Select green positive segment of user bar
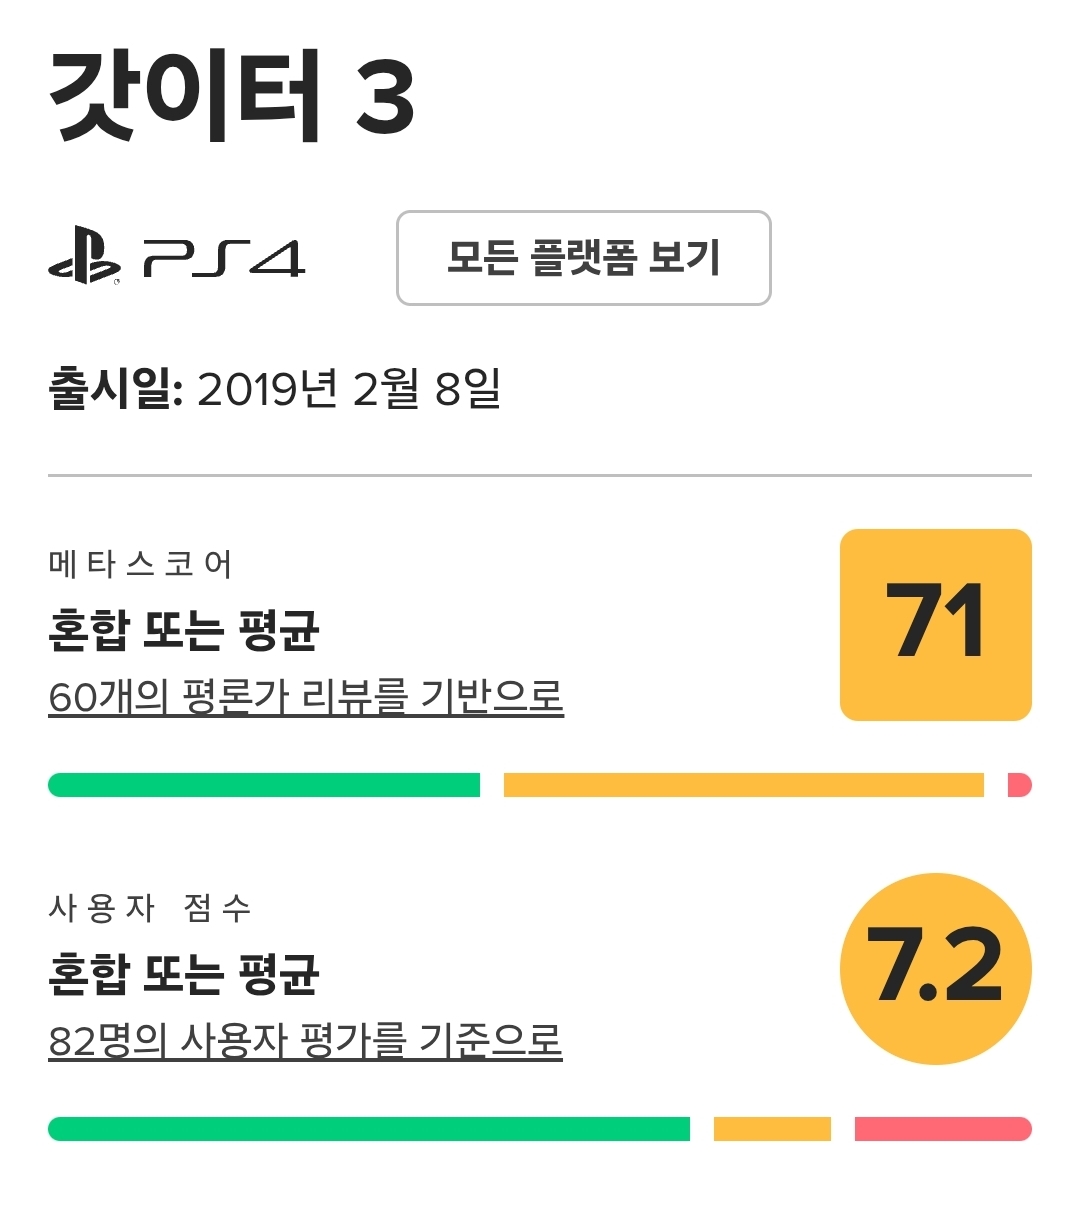Viewport: 1080px width, 1208px height. (369, 1129)
